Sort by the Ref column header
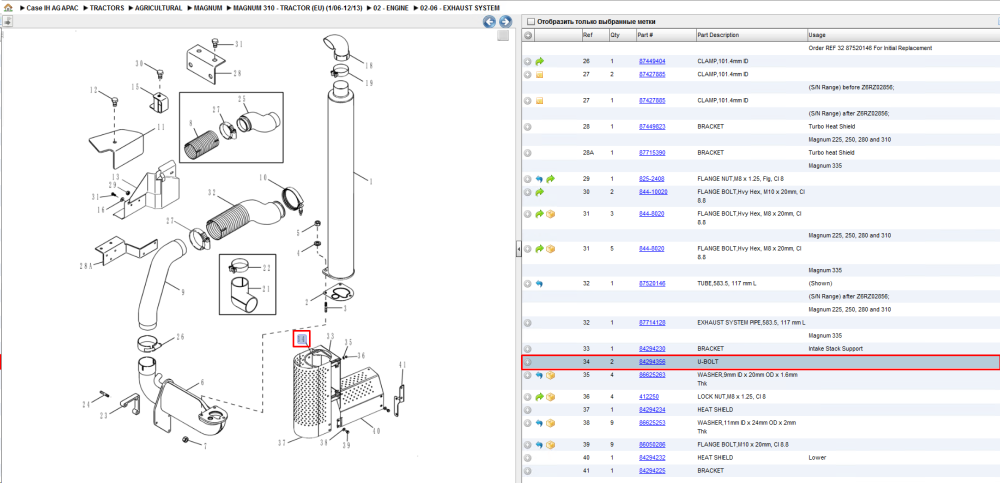This screenshot has height=483, width=1000. [594, 35]
